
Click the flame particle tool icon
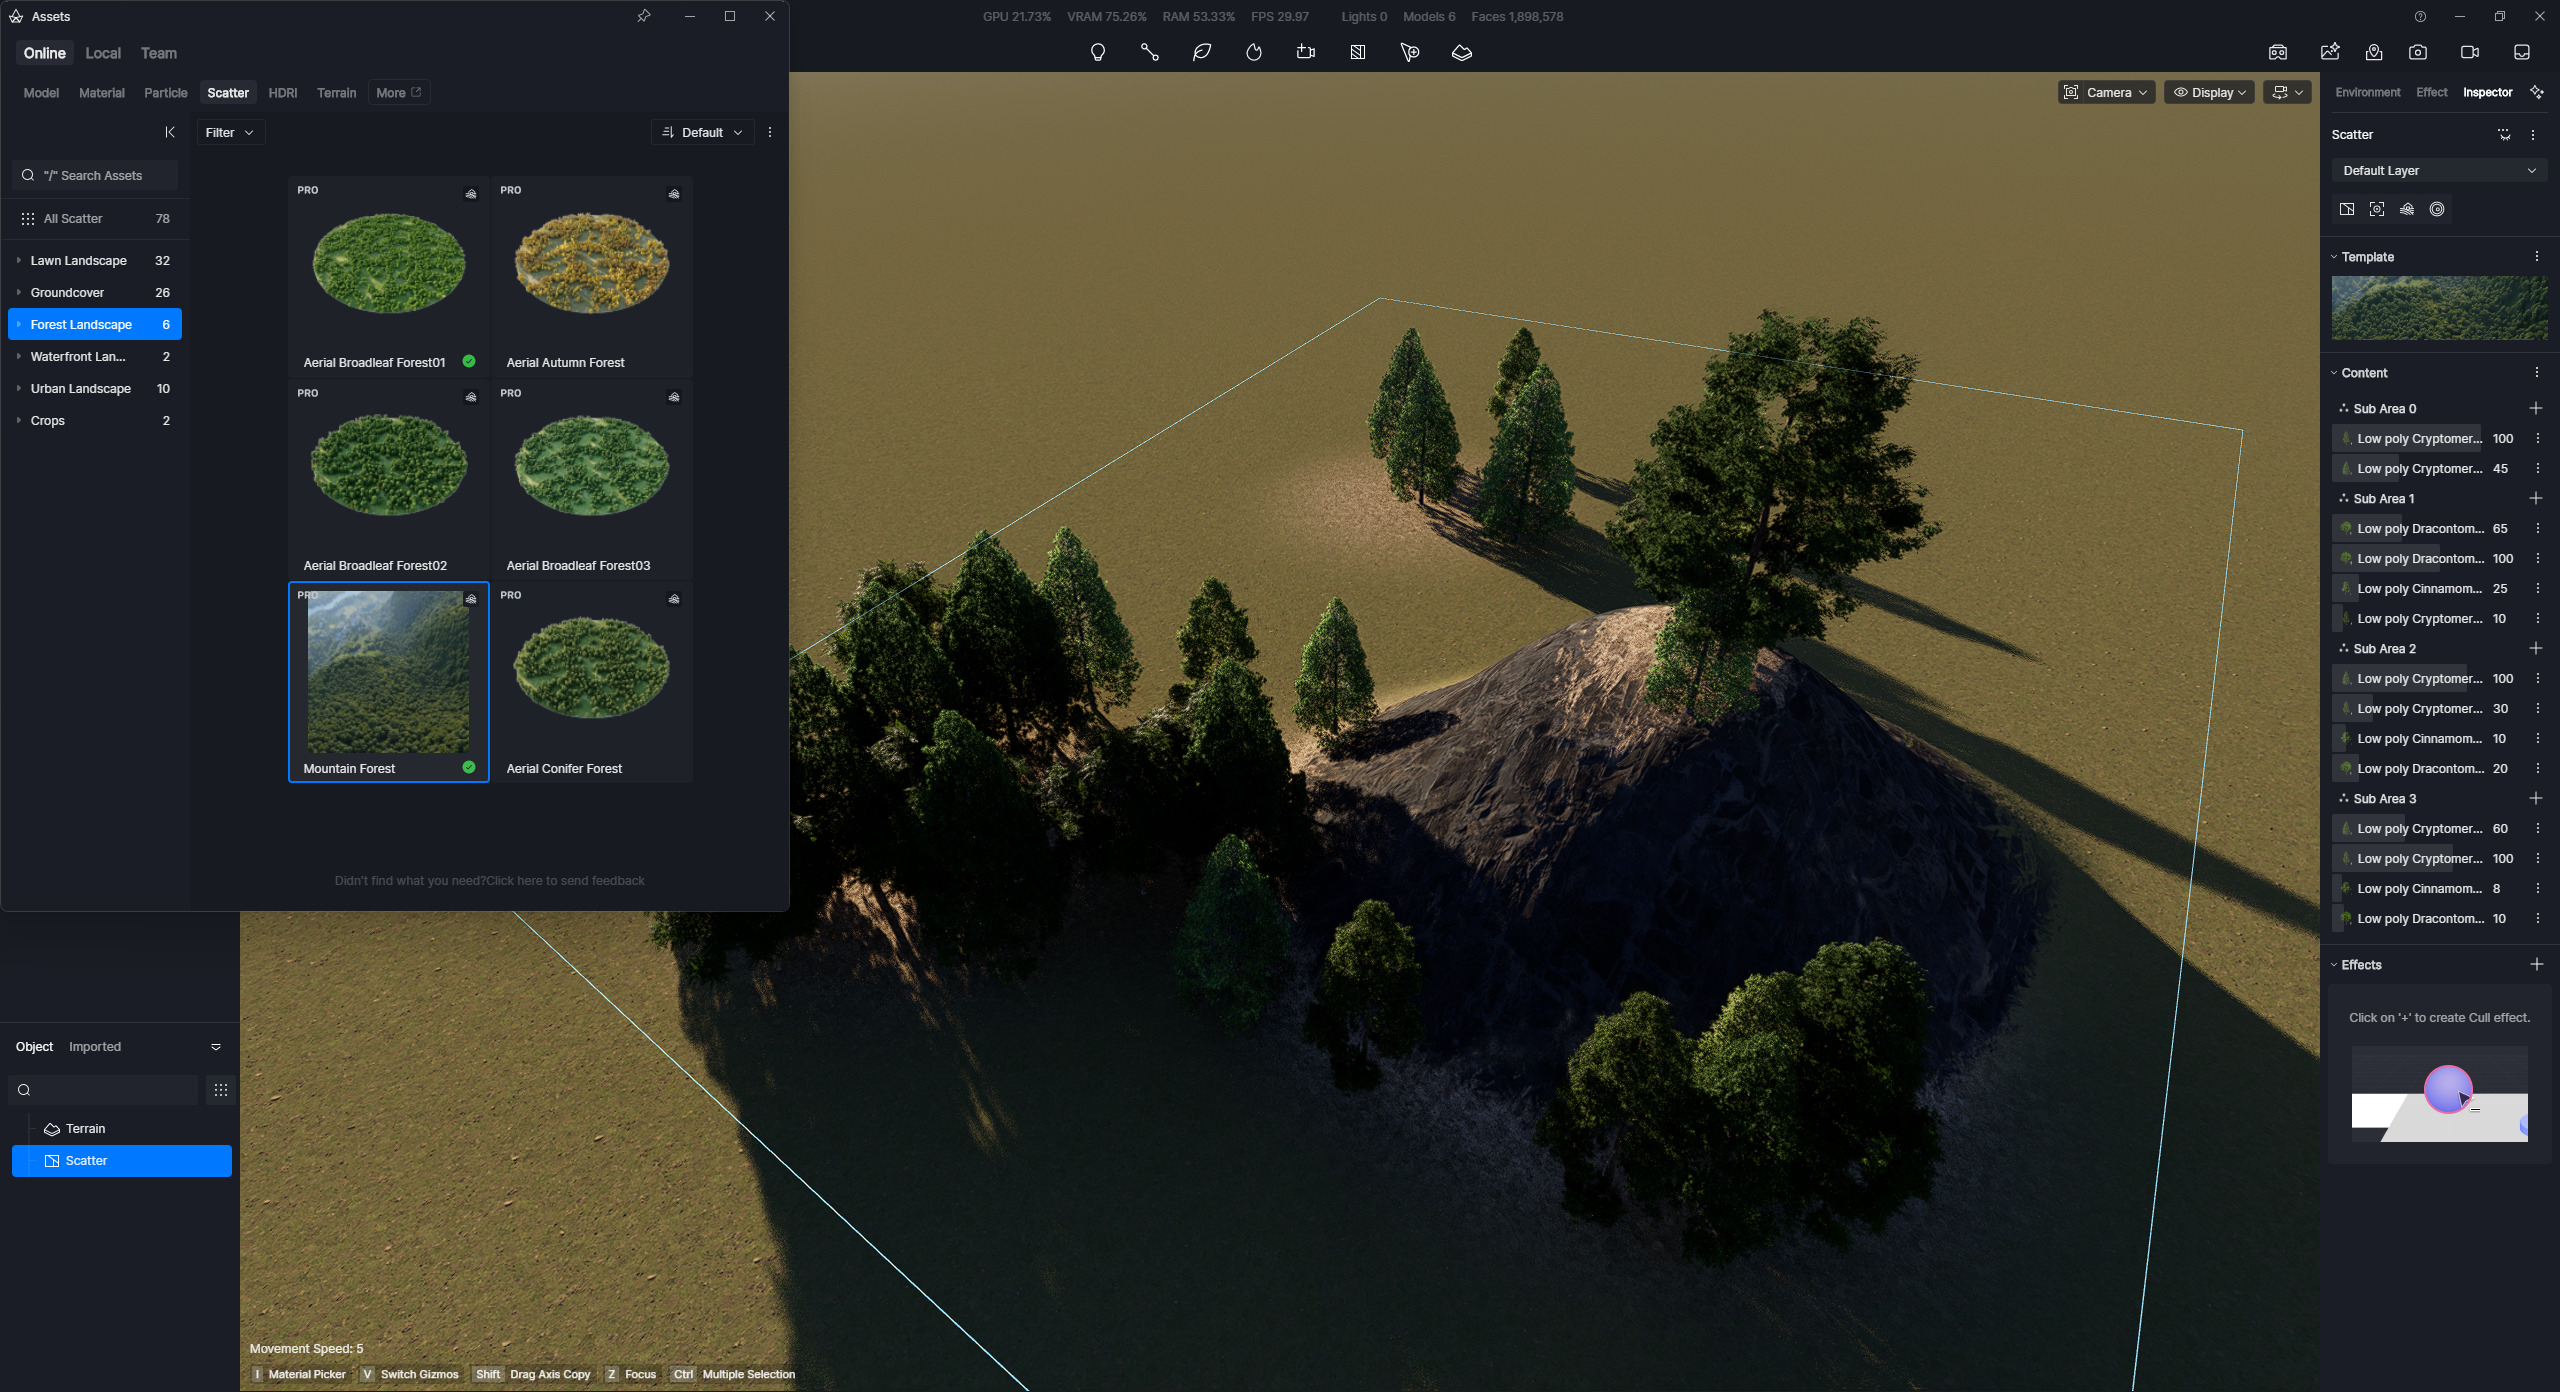pos(1253,52)
